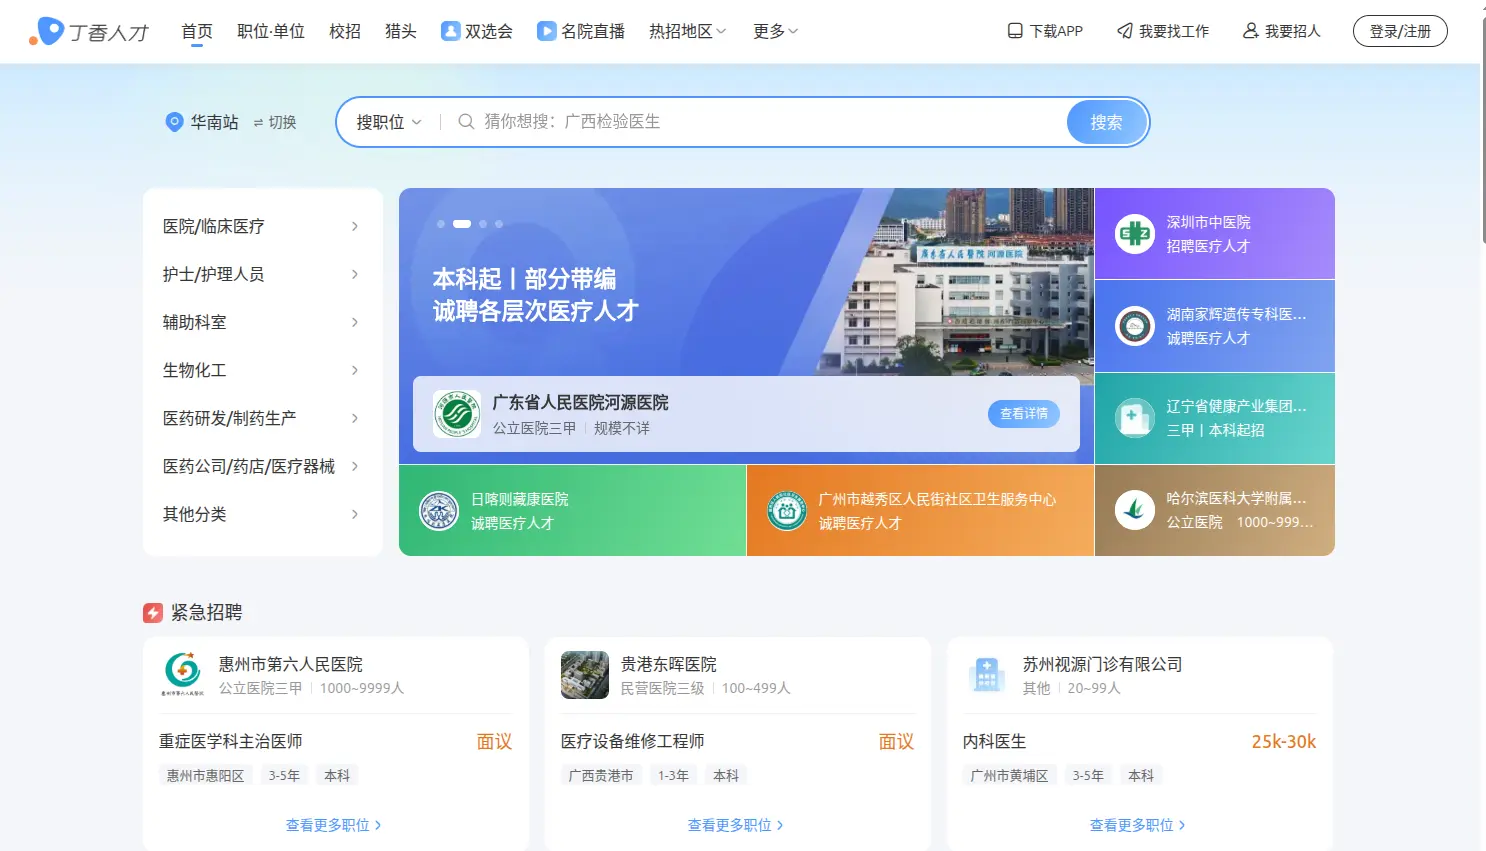The width and height of the screenshot is (1486, 851).
Task: Expand the 其他分类 category arrow
Action: (355, 514)
